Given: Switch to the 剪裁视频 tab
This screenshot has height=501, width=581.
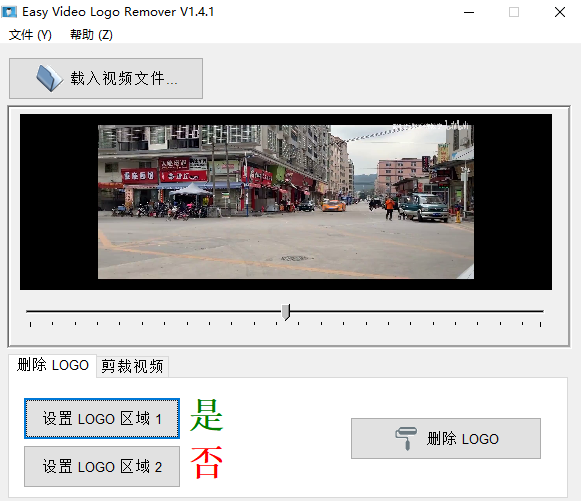Looking at the screenshot, I should pos(132,366).
